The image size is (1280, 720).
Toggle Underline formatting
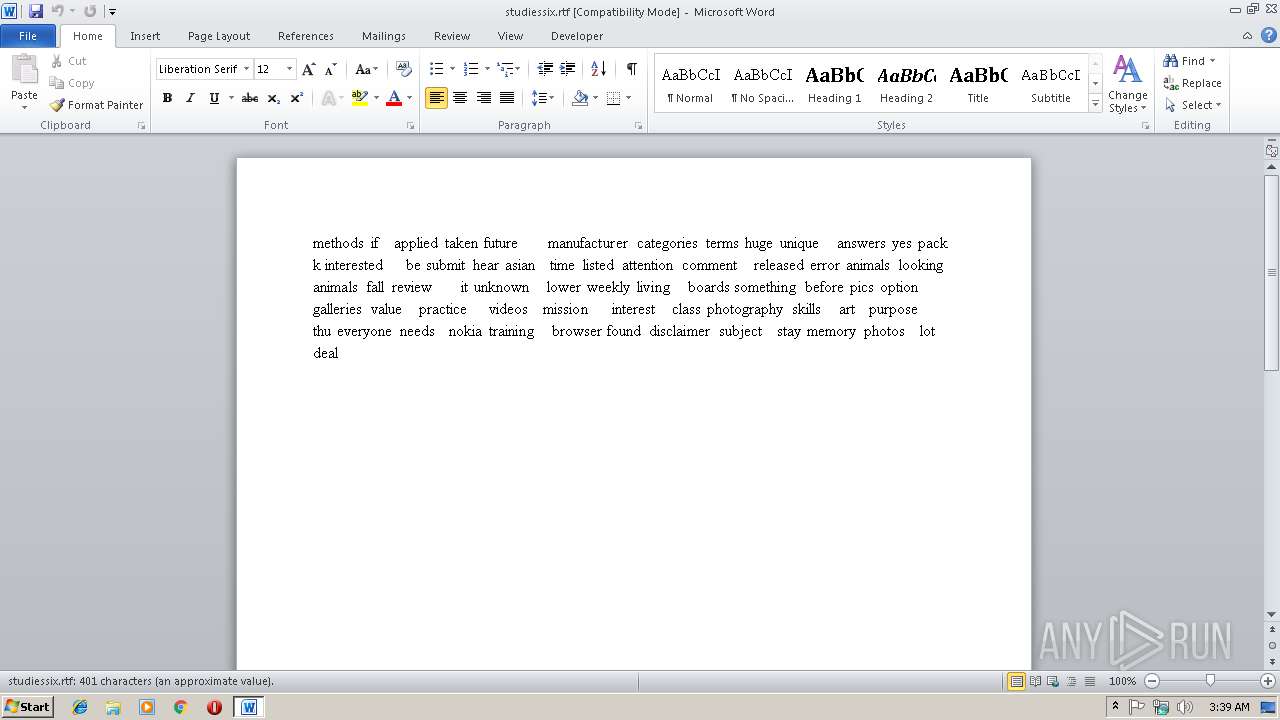pos(214,98)
